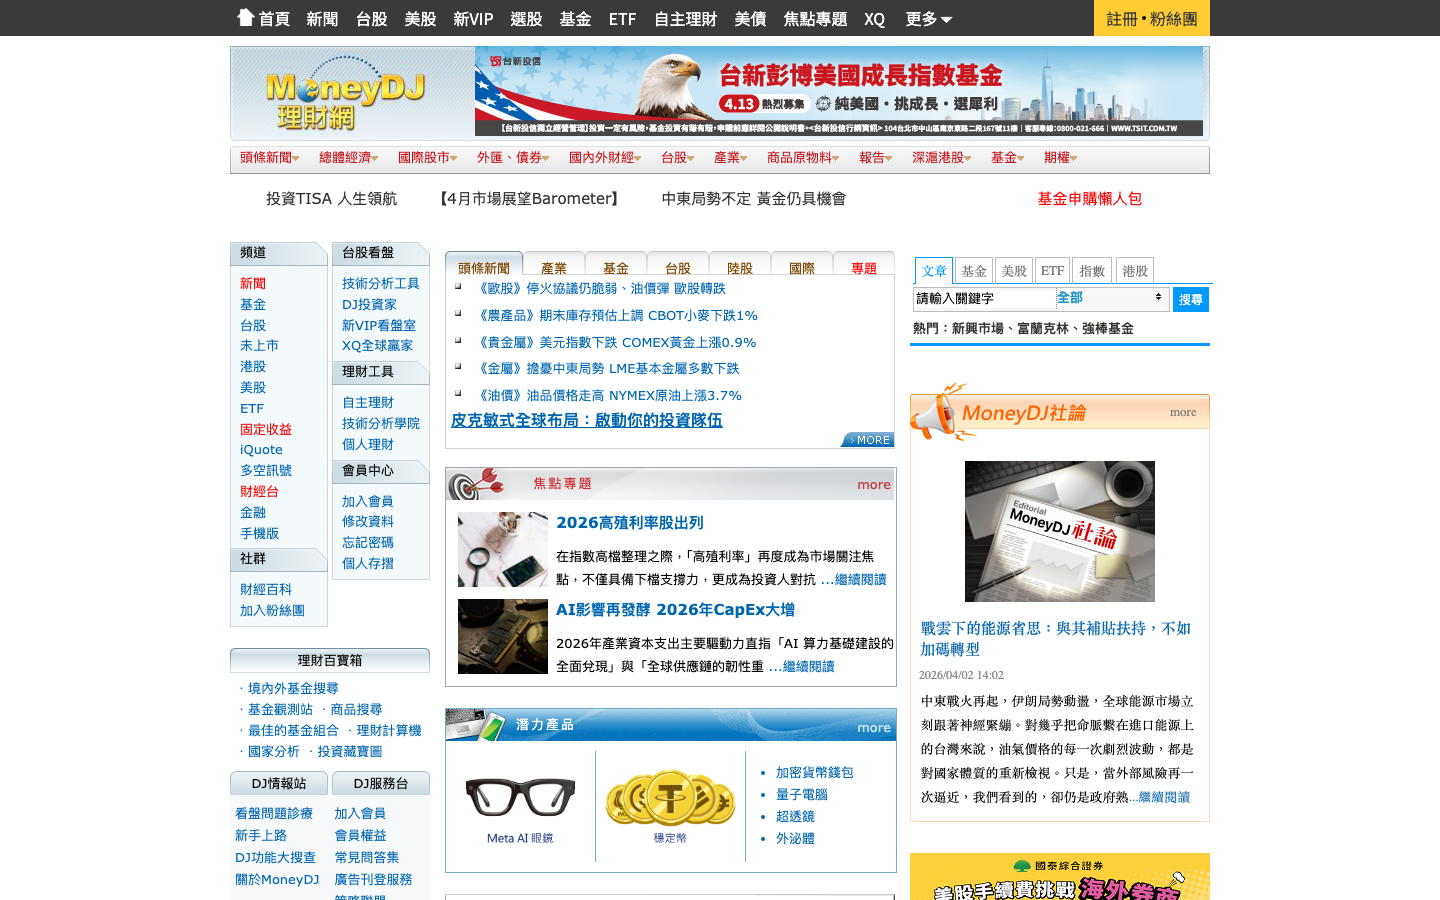Open the 台新彭博美國成長指數基金 banner ad

[840, 91]
